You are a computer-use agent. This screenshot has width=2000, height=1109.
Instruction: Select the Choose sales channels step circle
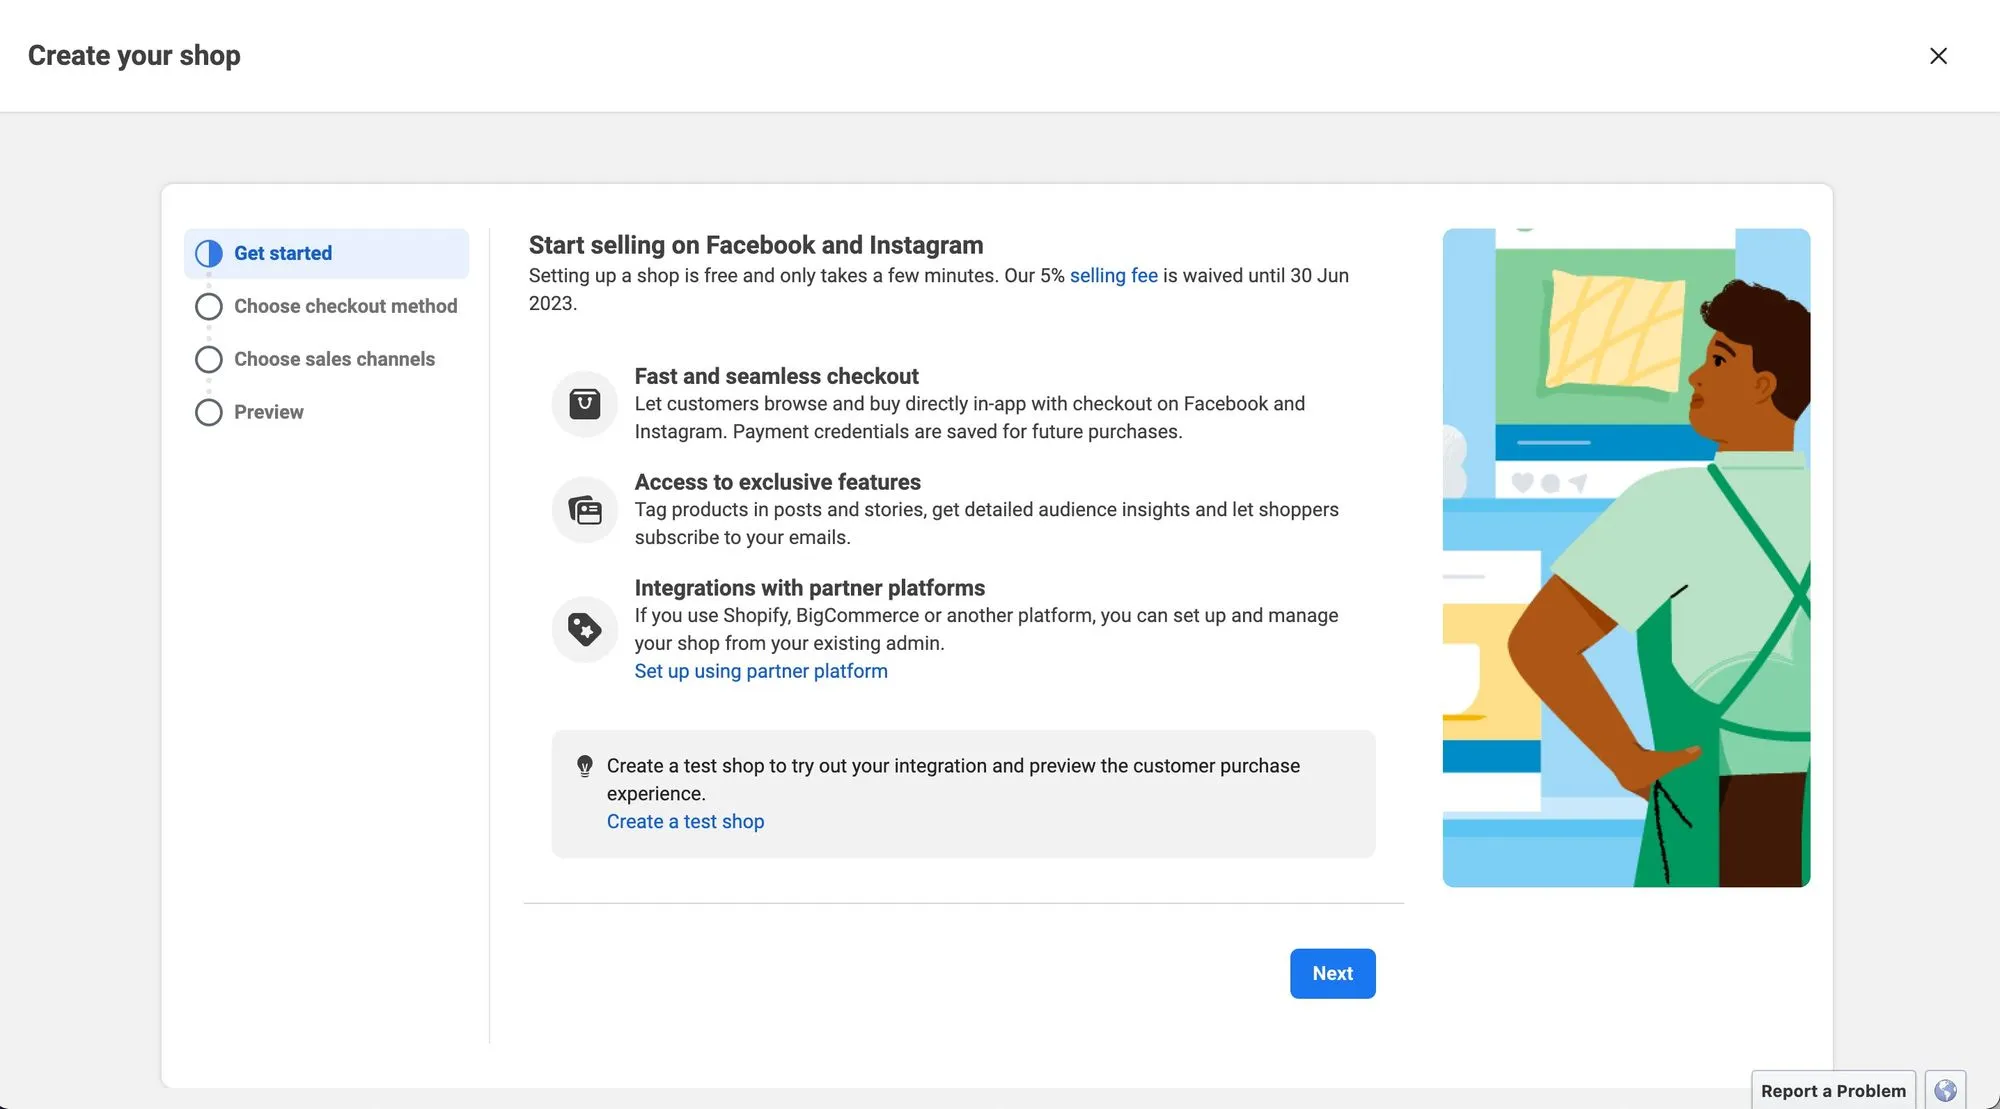click(209, 360)
